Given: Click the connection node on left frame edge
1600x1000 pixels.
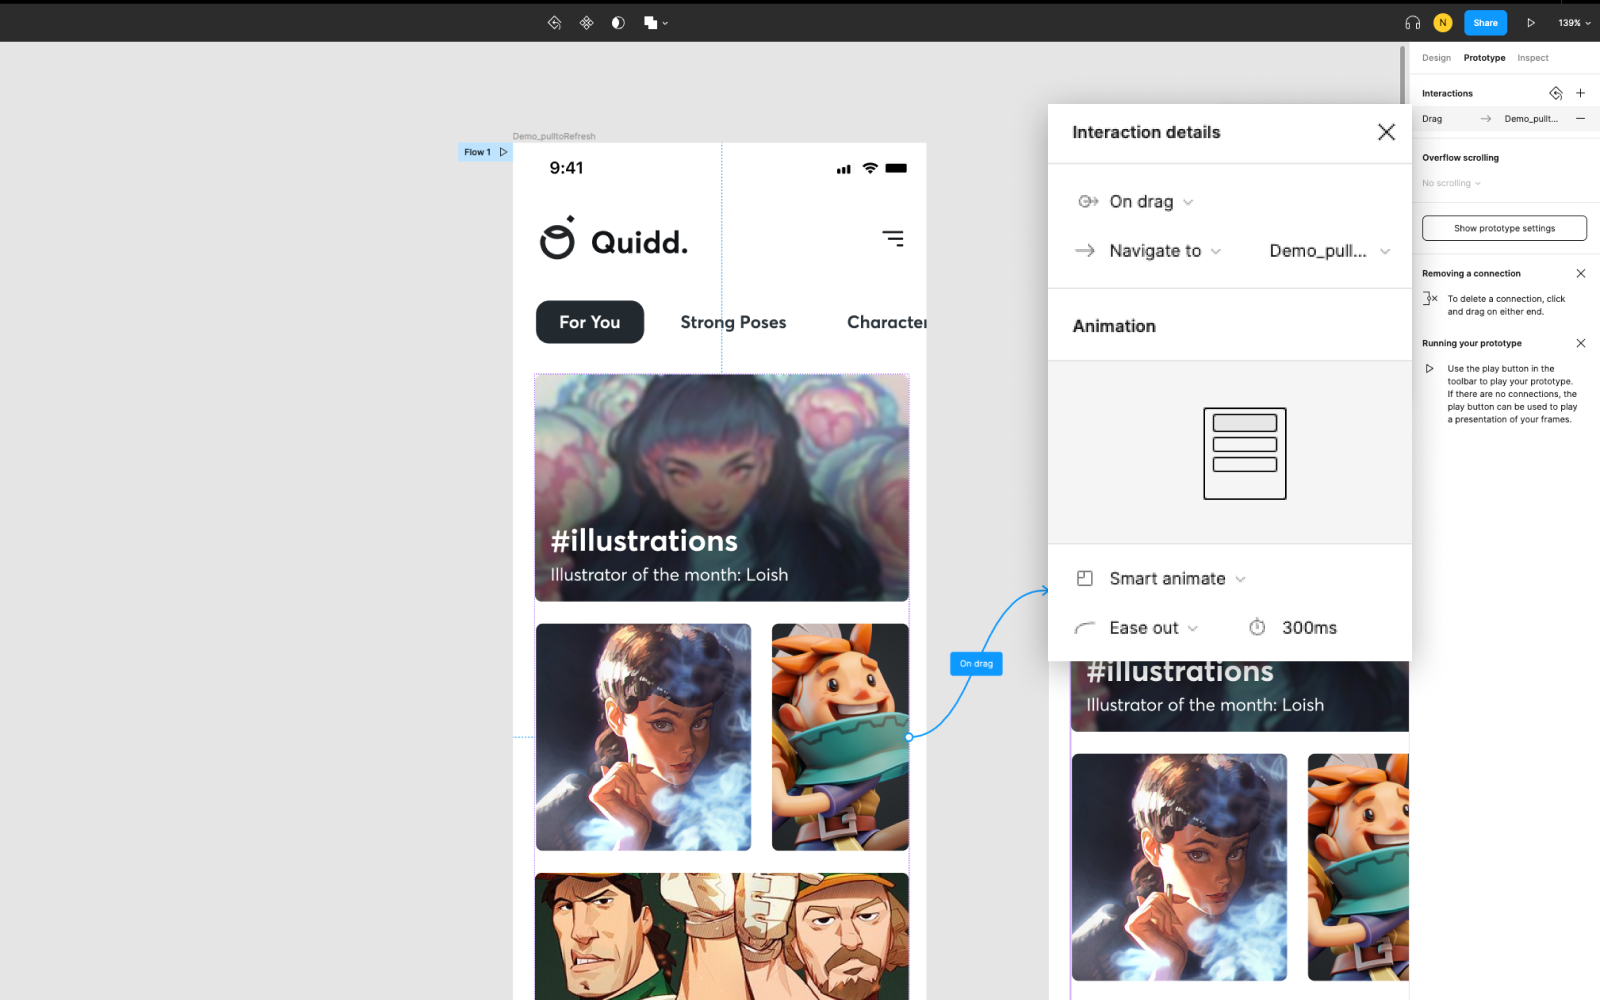Looking at the screenshot, I should coord(909,737).
